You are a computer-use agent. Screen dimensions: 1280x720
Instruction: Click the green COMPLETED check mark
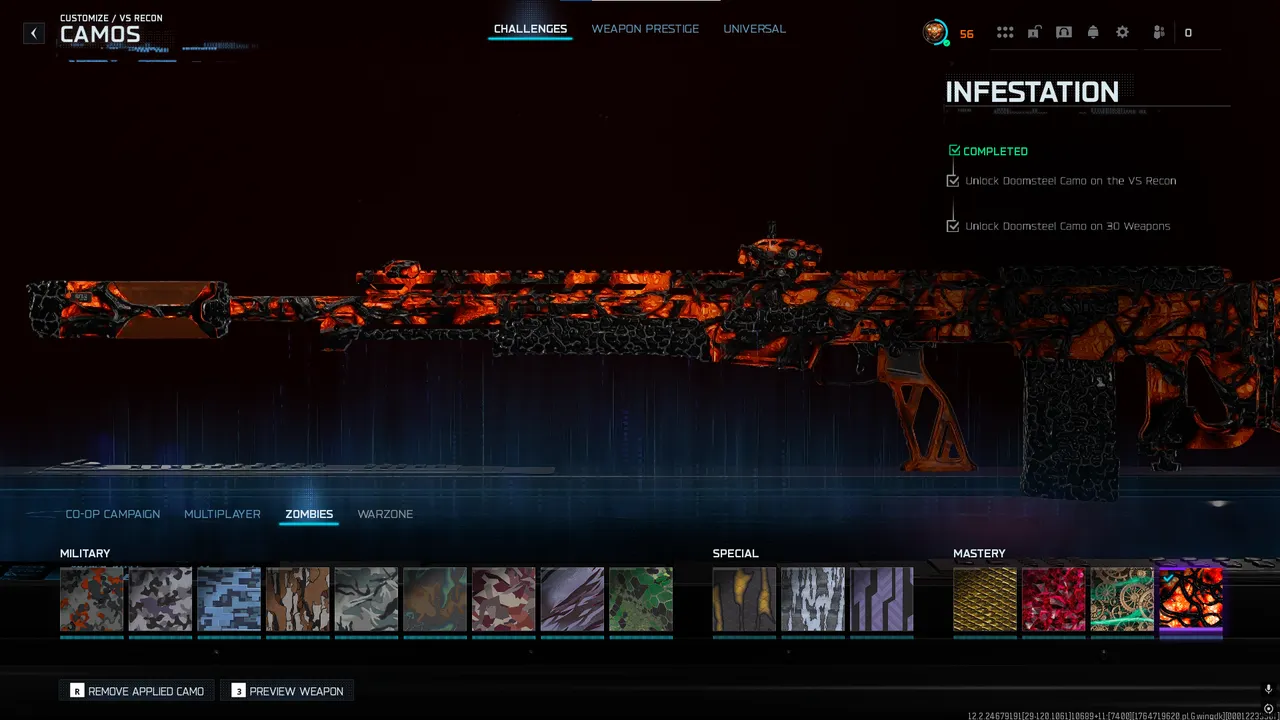click(954, 151)
